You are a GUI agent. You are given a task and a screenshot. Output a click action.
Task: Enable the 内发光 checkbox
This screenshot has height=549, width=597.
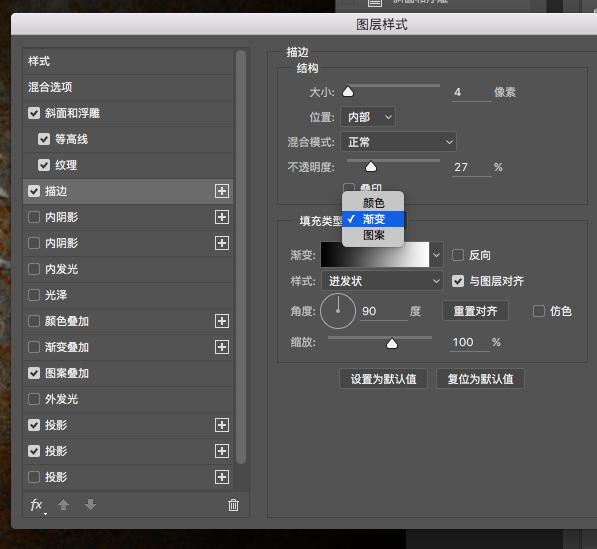[x=34, y=269]
